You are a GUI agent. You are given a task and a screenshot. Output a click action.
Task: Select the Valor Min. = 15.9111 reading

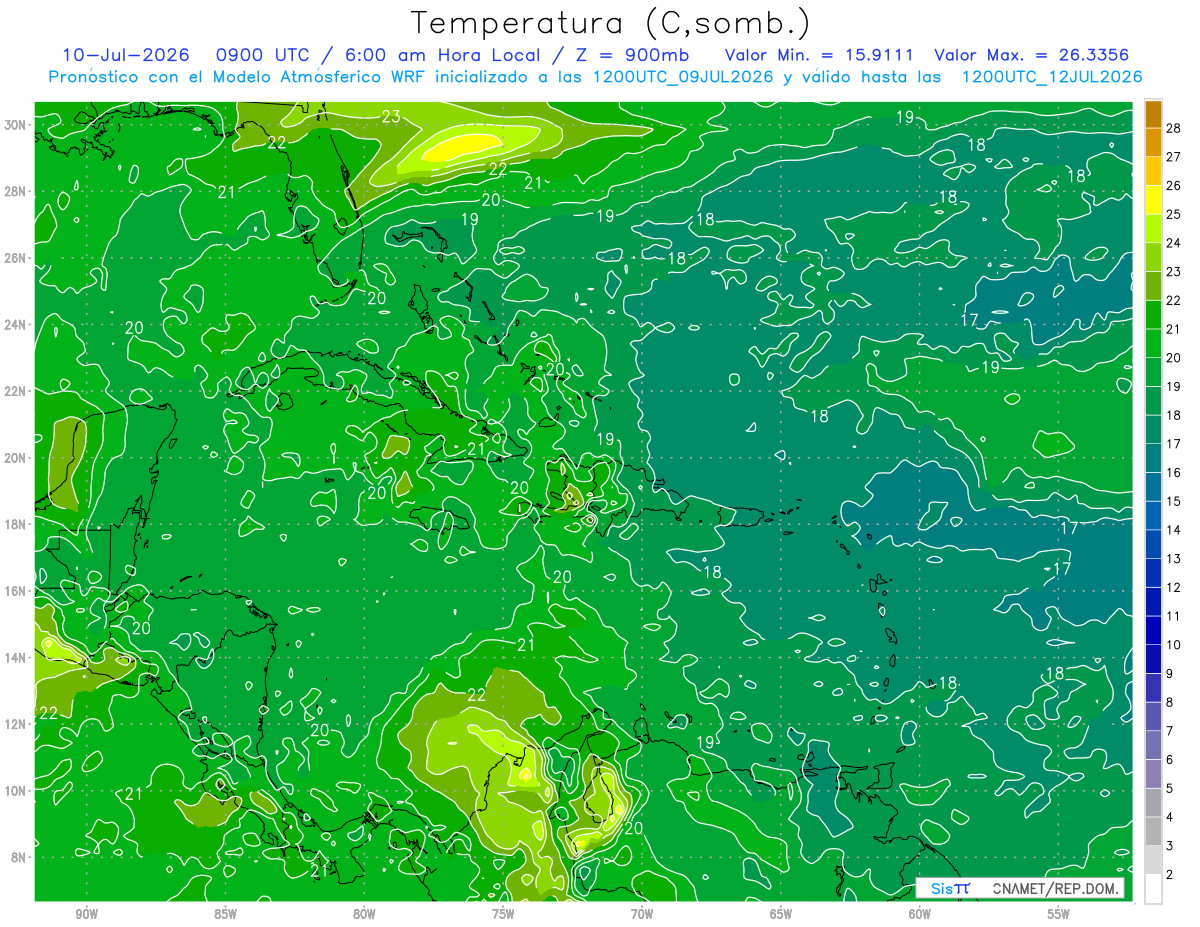point(820,55)
